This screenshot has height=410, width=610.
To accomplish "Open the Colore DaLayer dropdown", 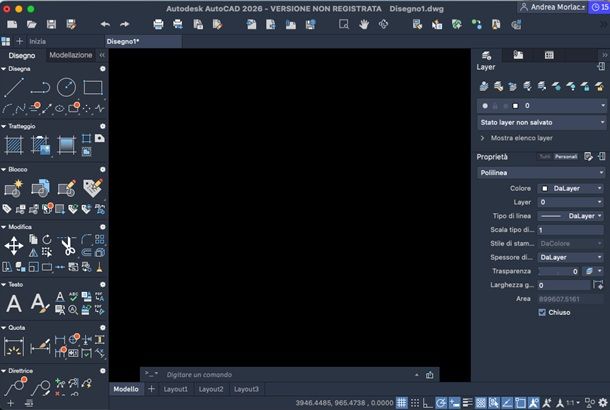I will pos(571,188).
